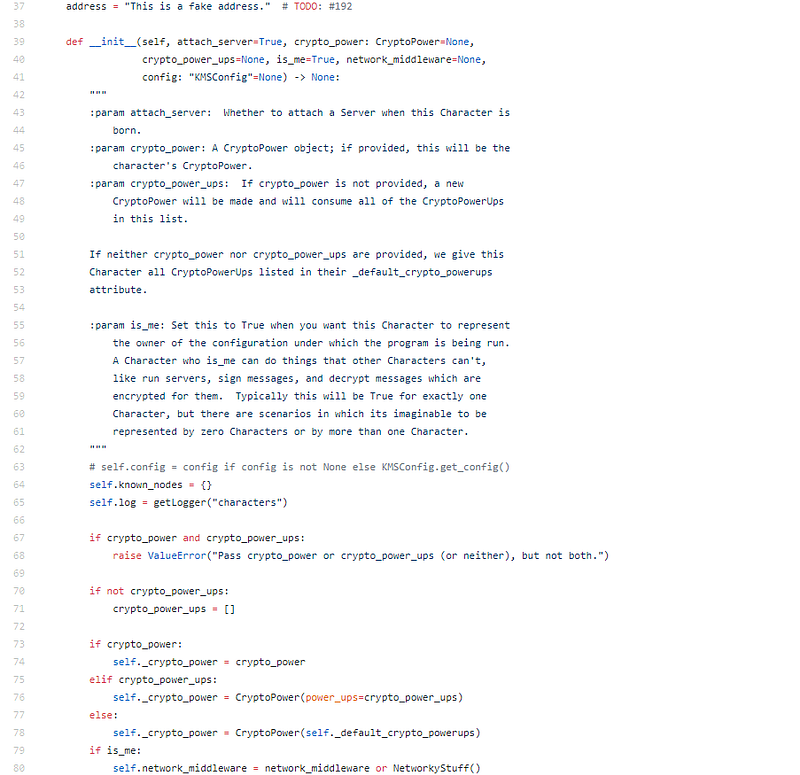
Task: Click line number 80
Action: click(19, 768)
